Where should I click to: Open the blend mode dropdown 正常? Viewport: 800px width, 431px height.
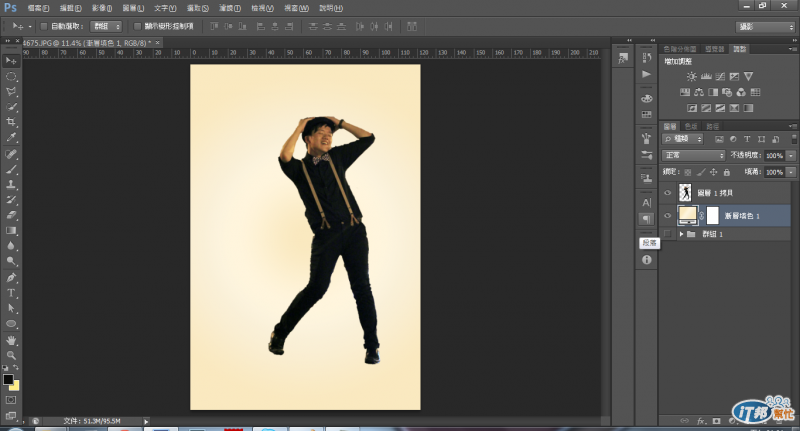tap(694, 156)
